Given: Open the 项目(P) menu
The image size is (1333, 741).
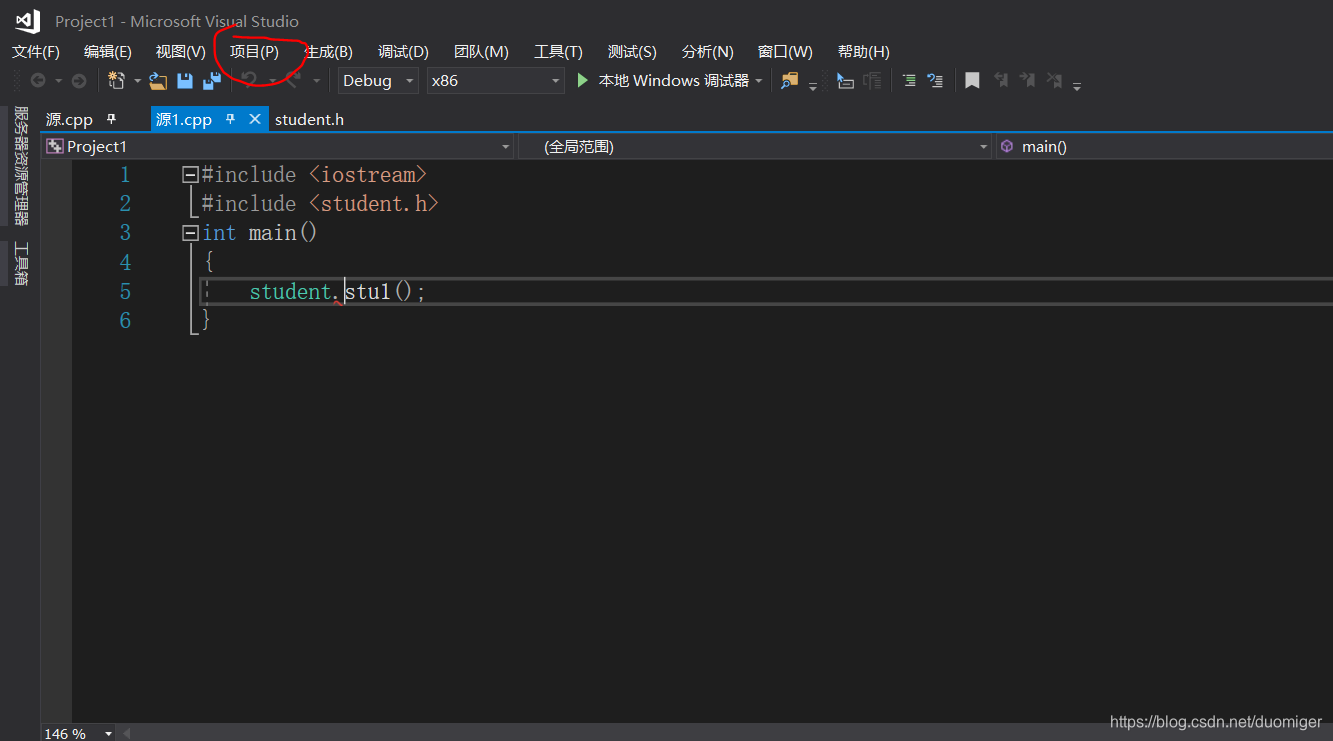Looking at the screenshot, I should pos(254,52).
